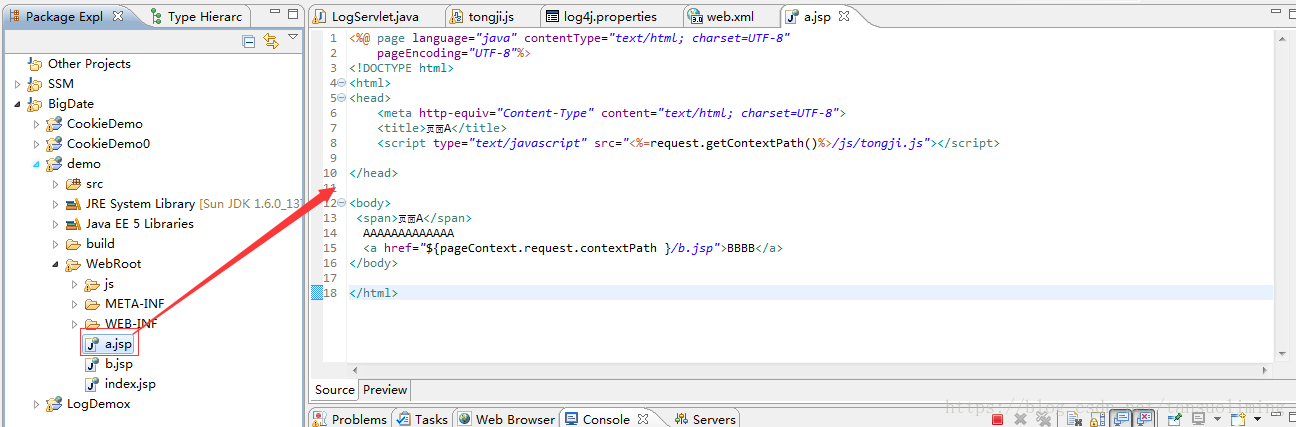The width and height of the screenshot is (1296, 427).
Task: Close the Package Explorer tab
Action: (x=118, y=16)
